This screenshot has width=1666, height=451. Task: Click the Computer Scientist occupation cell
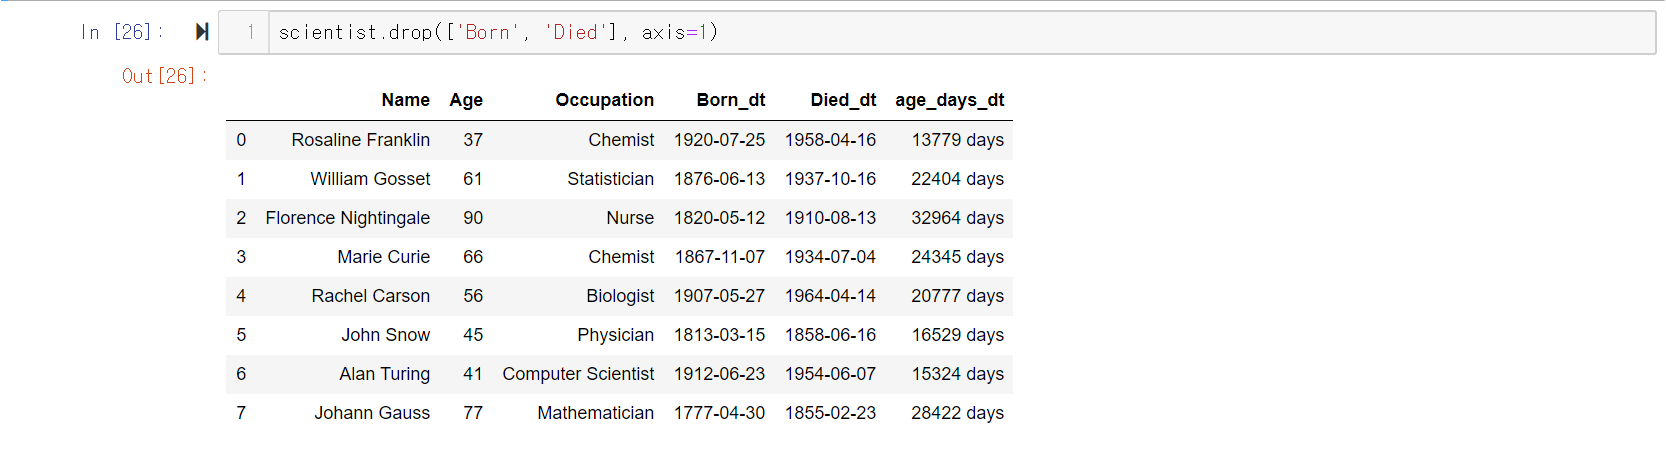click(x=578, y=374)
